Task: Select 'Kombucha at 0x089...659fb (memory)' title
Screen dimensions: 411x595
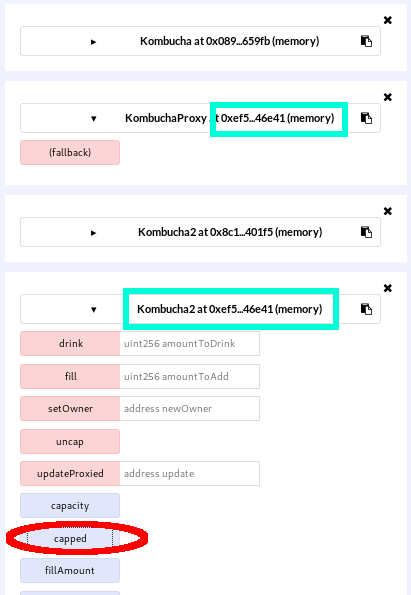Action: (230, 41)
